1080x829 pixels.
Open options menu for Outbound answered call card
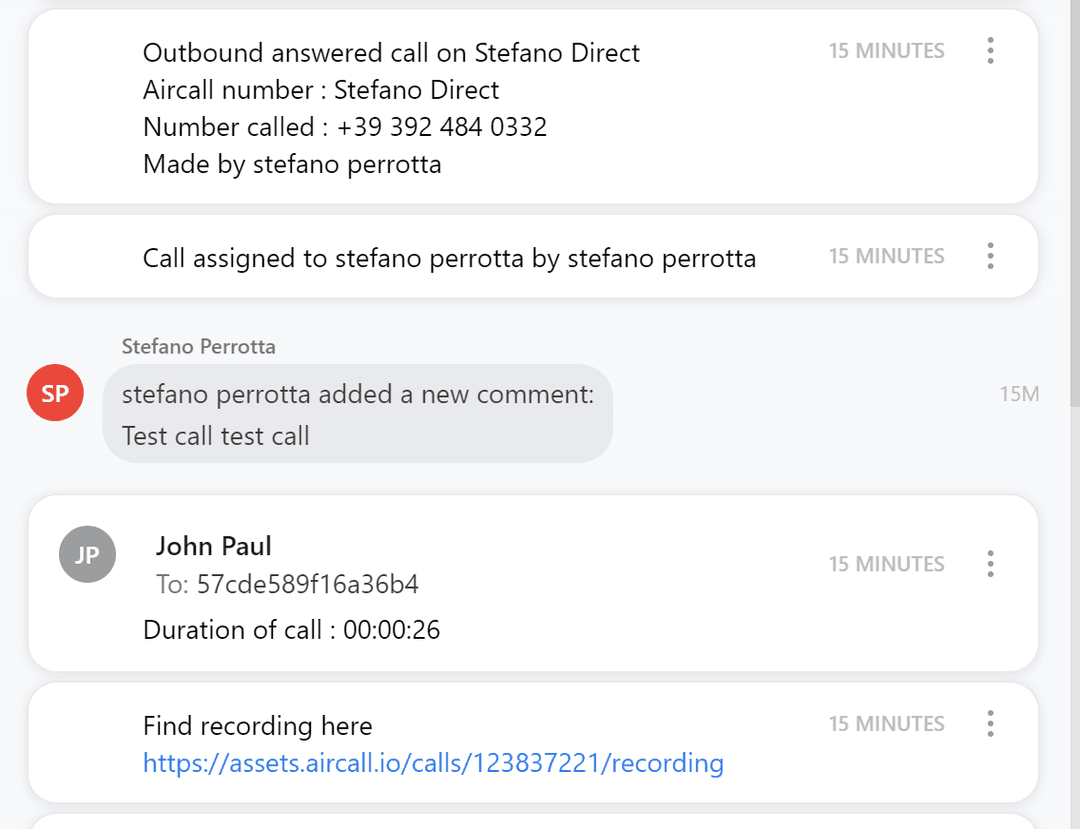click(990, 51)
